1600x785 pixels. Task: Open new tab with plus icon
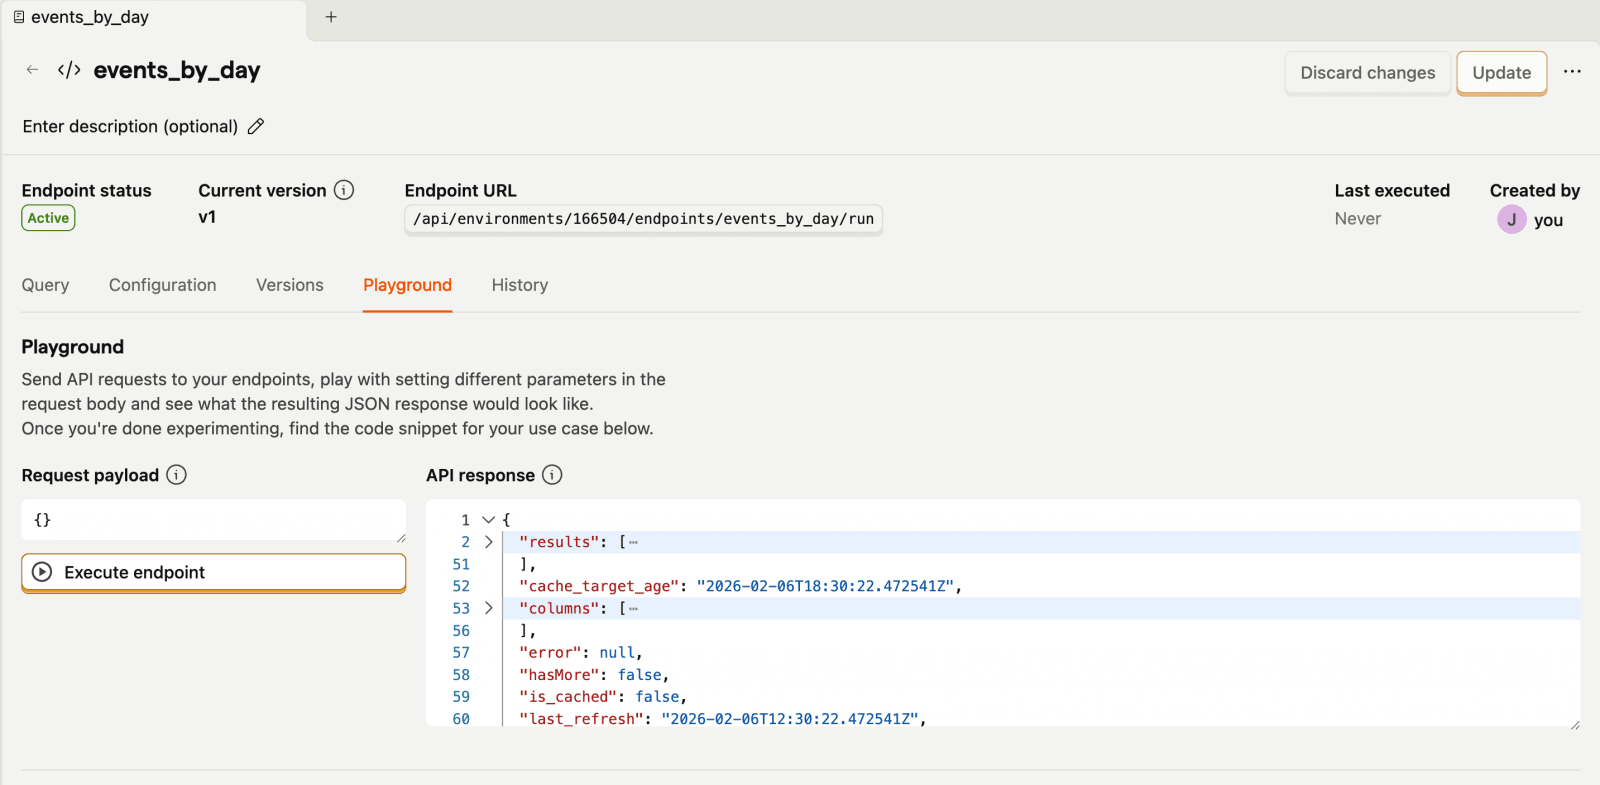[331, 17]
